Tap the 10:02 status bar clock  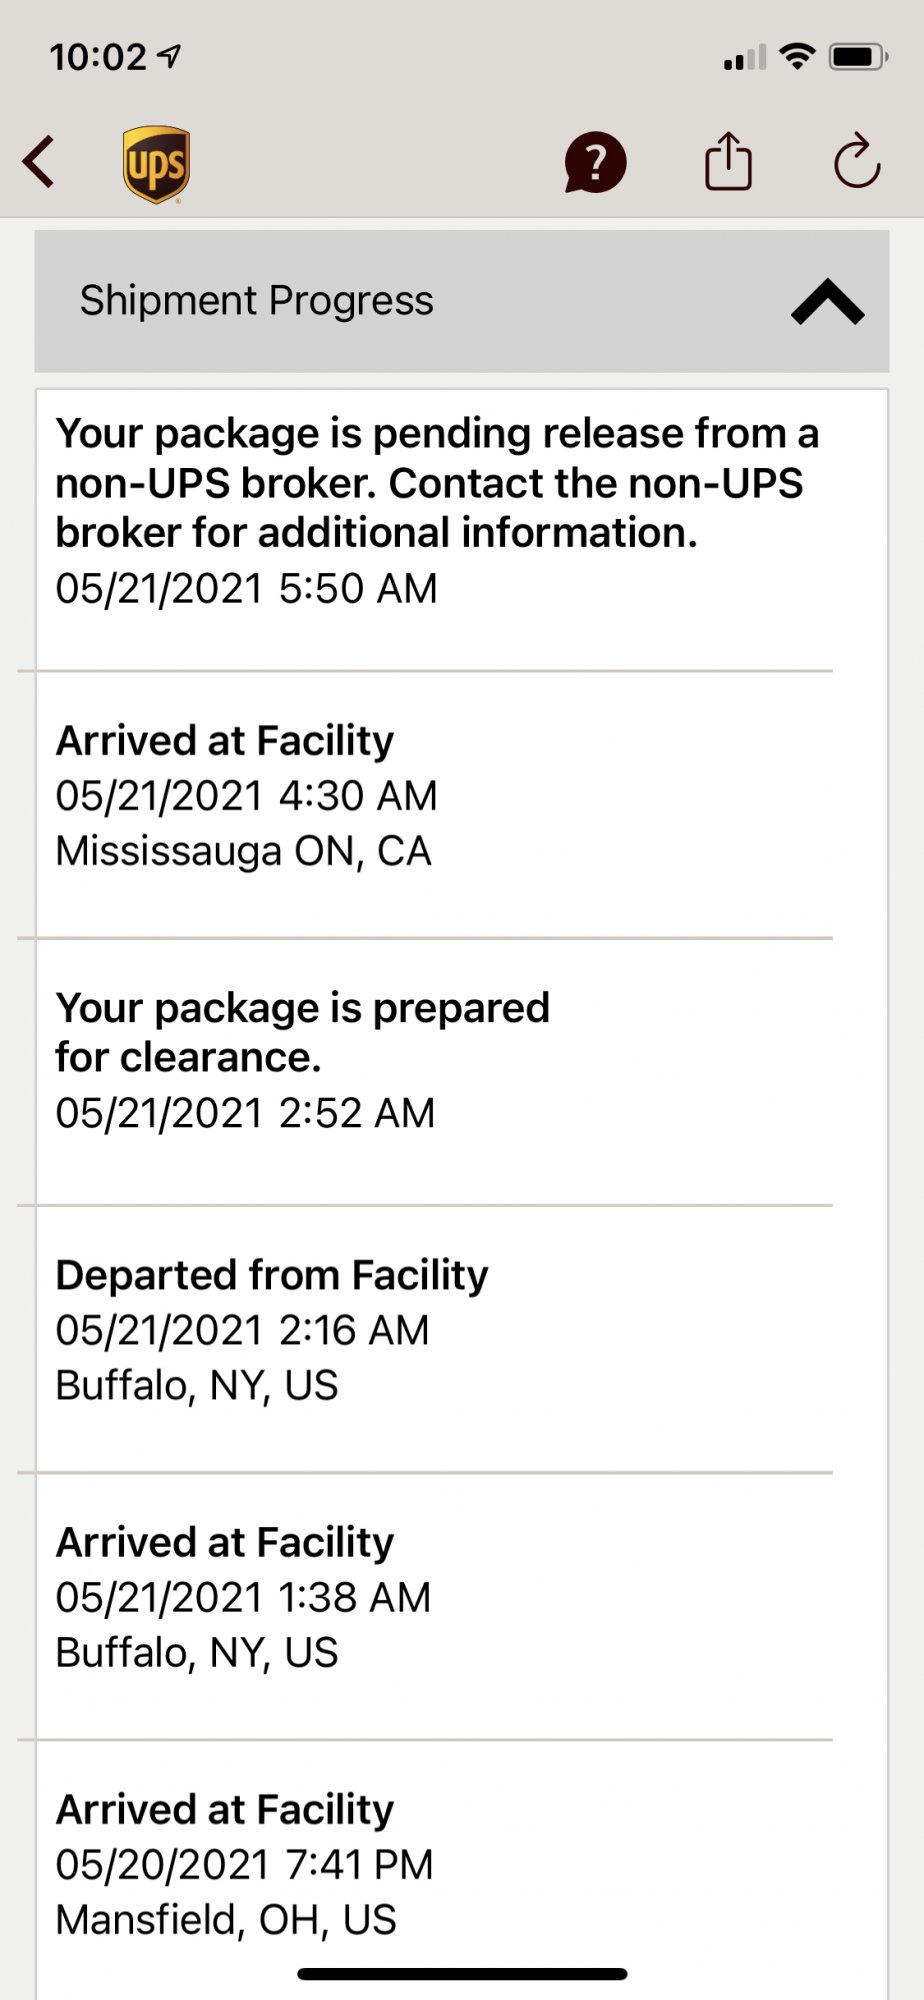(x=98, y=57)
